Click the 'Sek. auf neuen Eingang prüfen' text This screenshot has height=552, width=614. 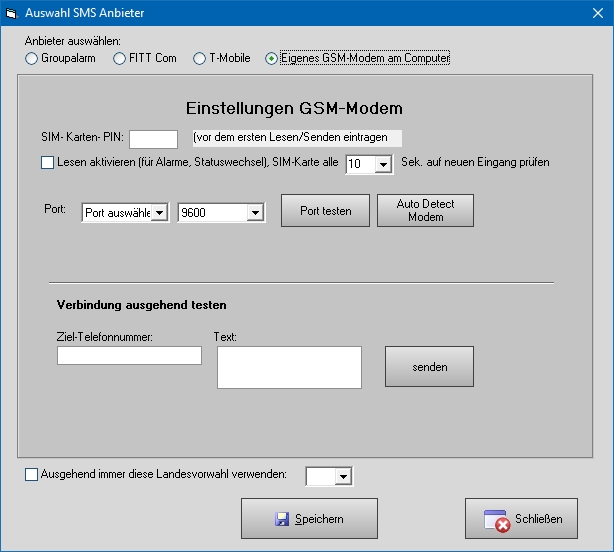475,162
